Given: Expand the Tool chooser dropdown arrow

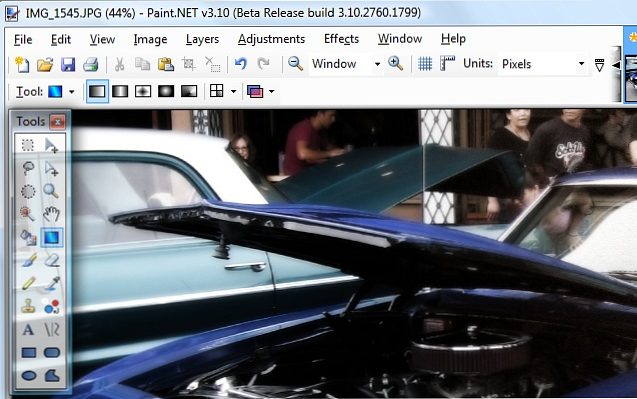Looking at the screenshot, I should (72, 92).
